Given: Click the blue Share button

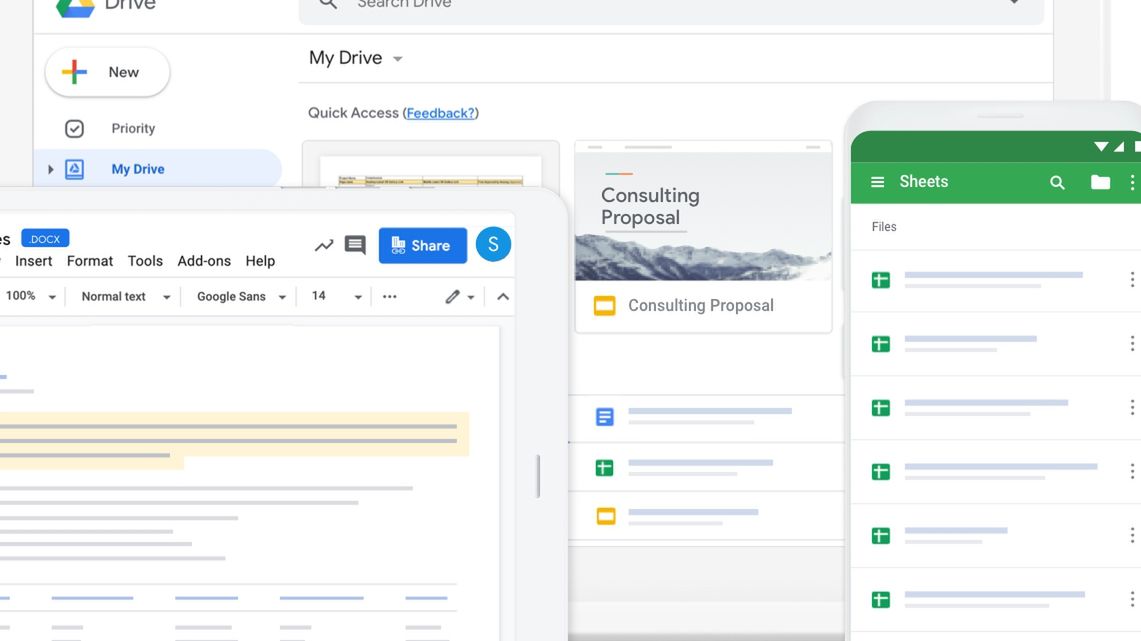Looking at the screenshot, I should point(422,244).
